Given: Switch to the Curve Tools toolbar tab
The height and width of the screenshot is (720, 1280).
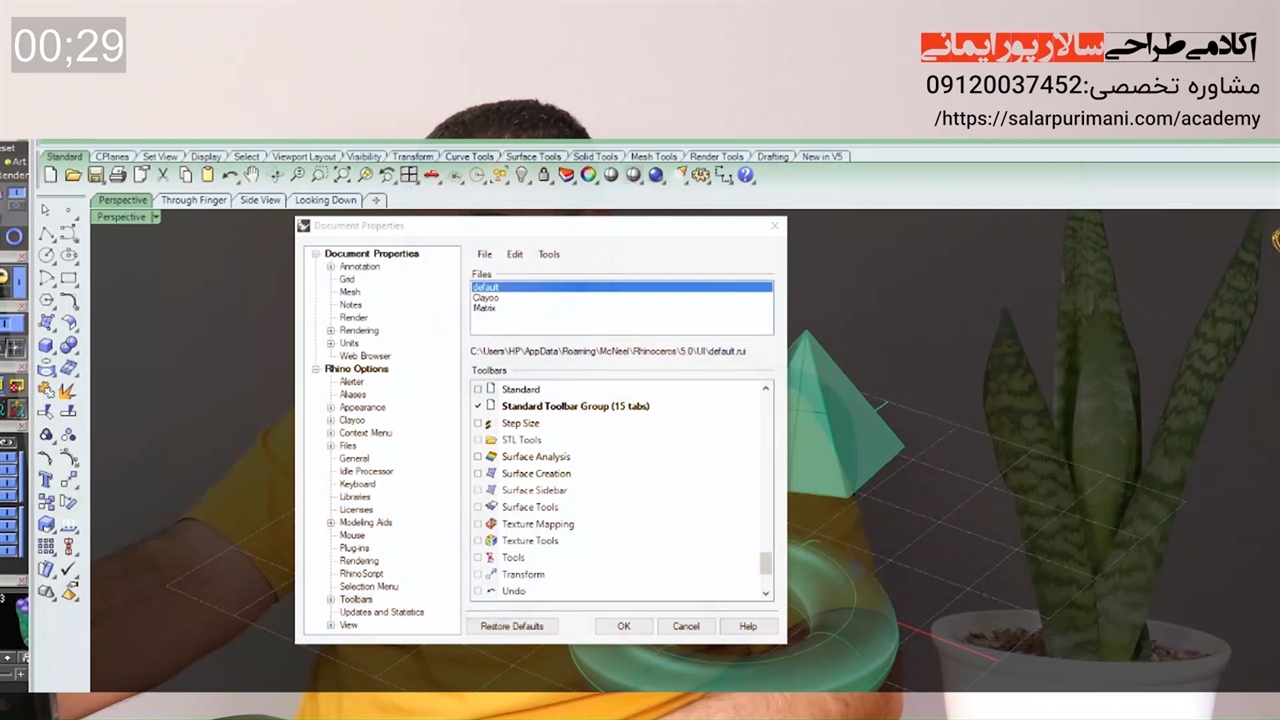Looking at the screenshot, I should point(469,157).
